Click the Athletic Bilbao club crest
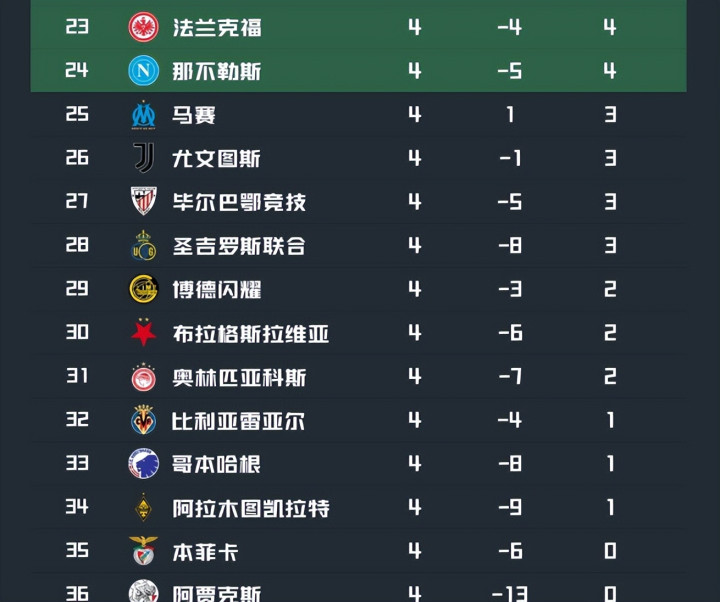Screen dimensions: 720x602 144,201
